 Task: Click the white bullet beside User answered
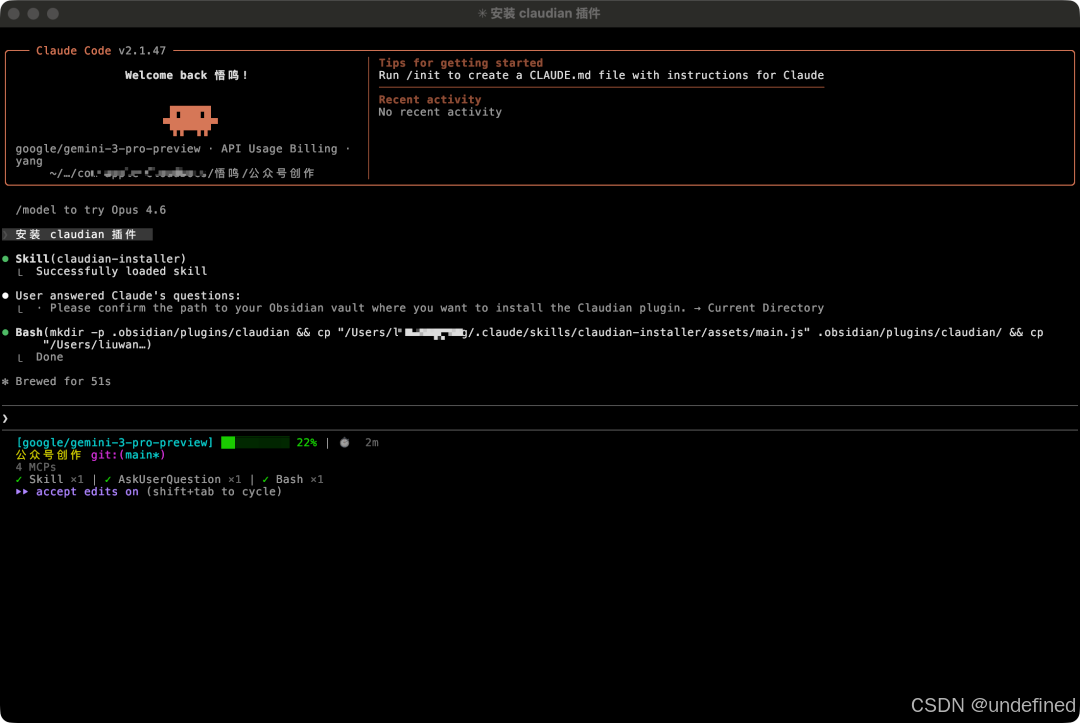[x=6, y=295]
